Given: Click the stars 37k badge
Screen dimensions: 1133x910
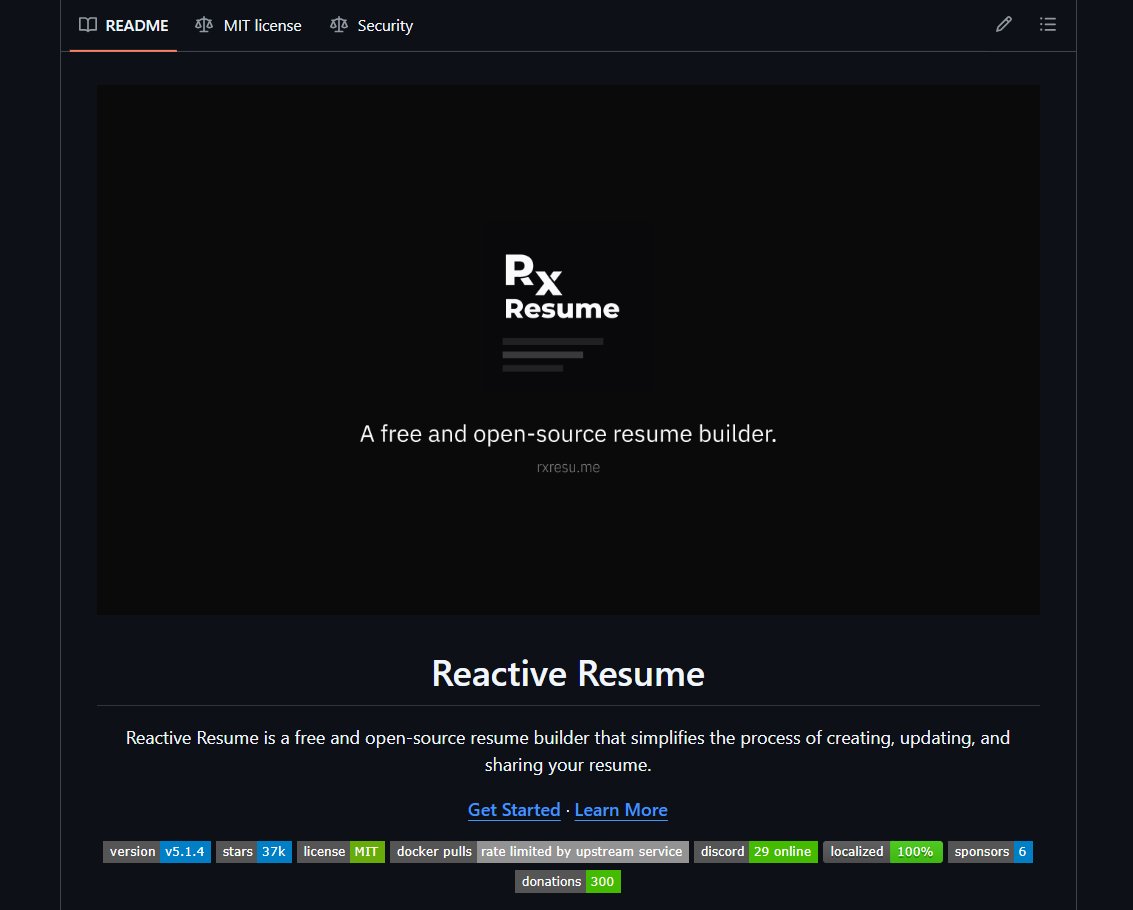Looking at the screenshot, I should tap(254, 851).
